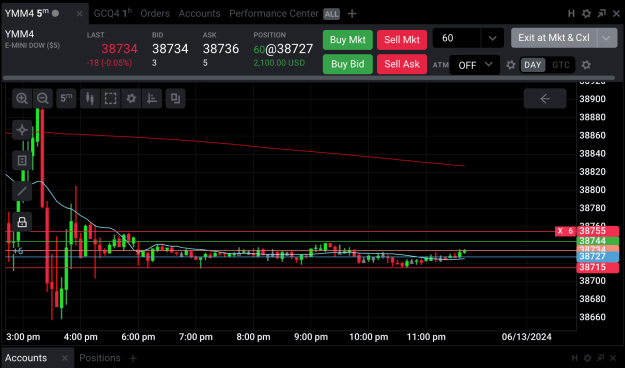Open the notes list tool
Image resolution: width=625 pixels, height=368 pixels.
[x=22, y=160]
